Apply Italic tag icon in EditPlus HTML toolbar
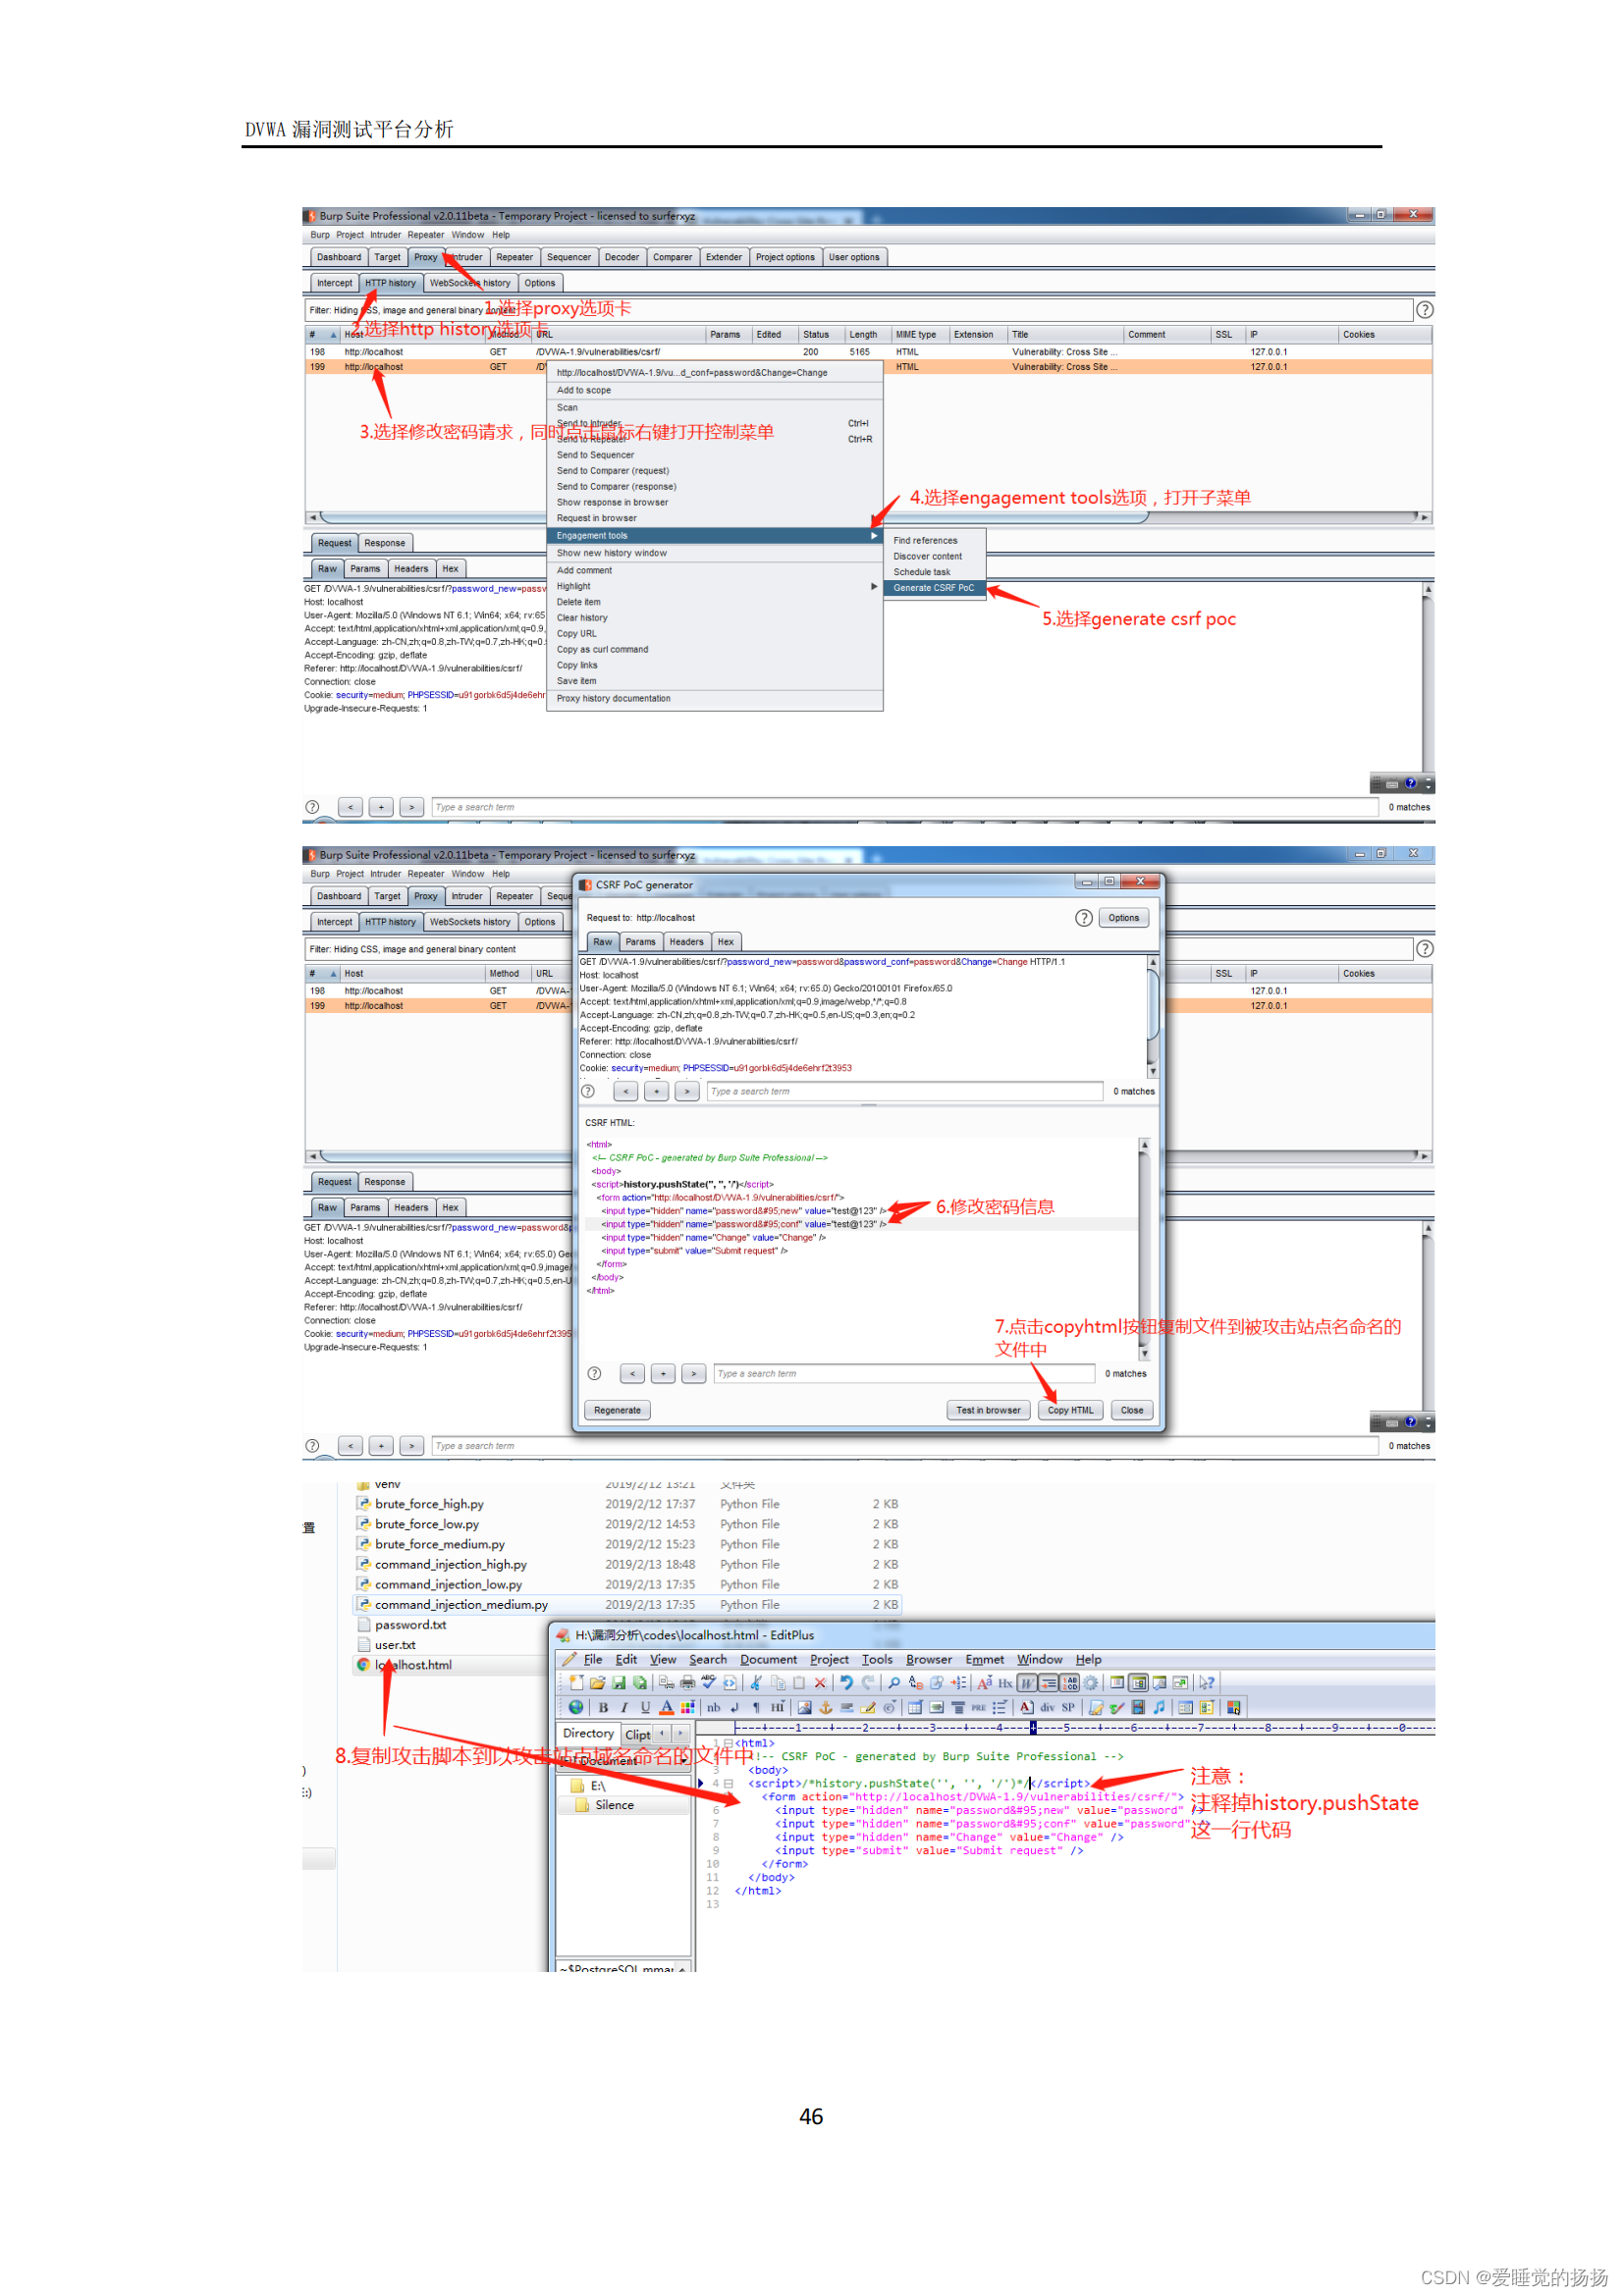Image resolution: width=1623 pixels, height=2296 pixels. [x=624, y=1707]
